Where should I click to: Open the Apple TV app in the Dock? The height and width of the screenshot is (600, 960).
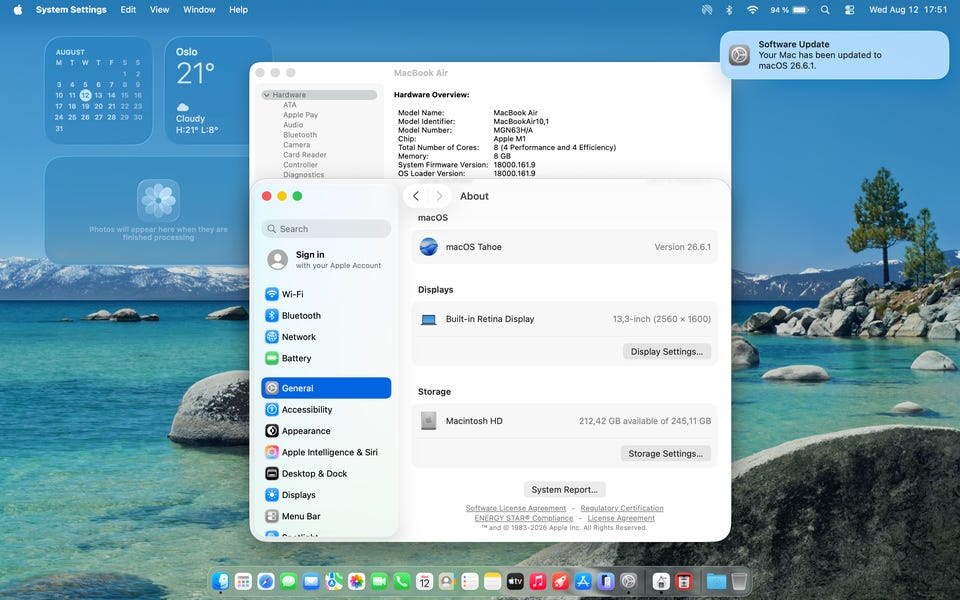point(515,581)
